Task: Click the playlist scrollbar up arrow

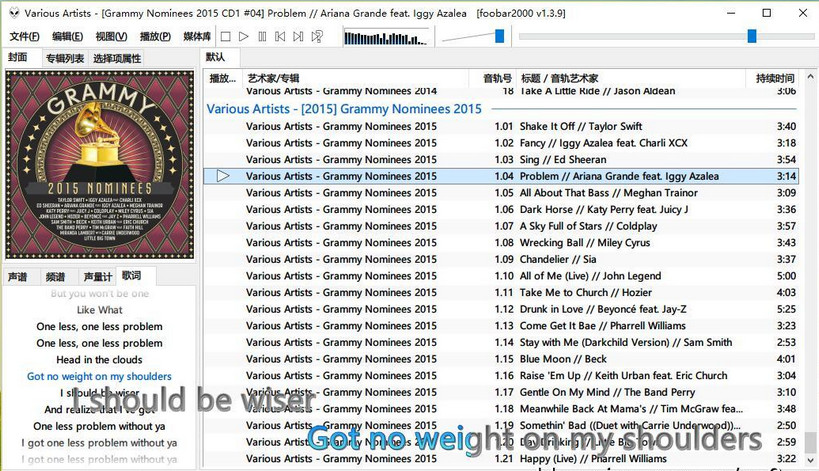Action: click(x=810, y=77)
